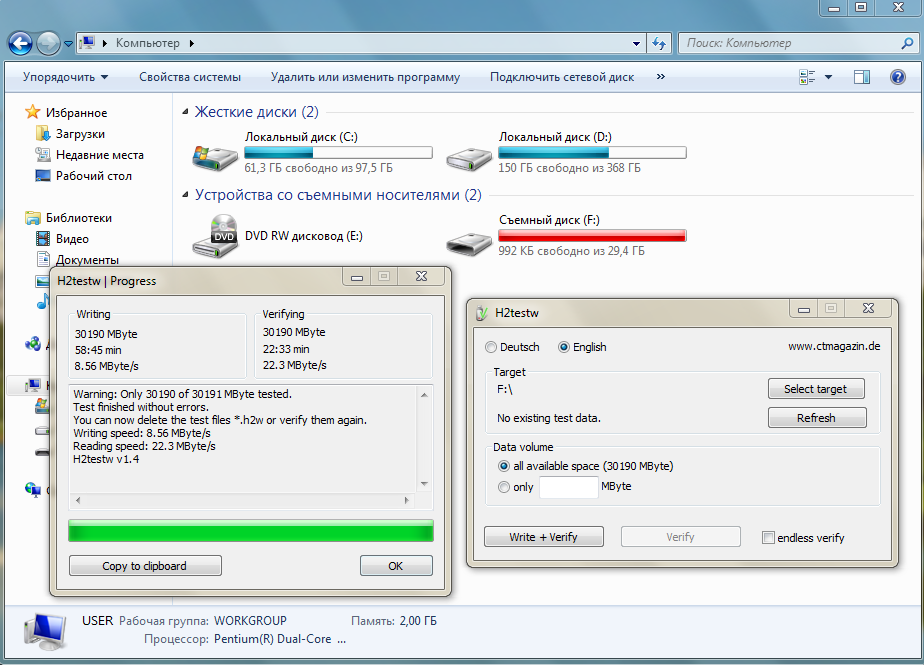
Task: Click the refresh icon beside address bar
Action: (x=659, y=43)
